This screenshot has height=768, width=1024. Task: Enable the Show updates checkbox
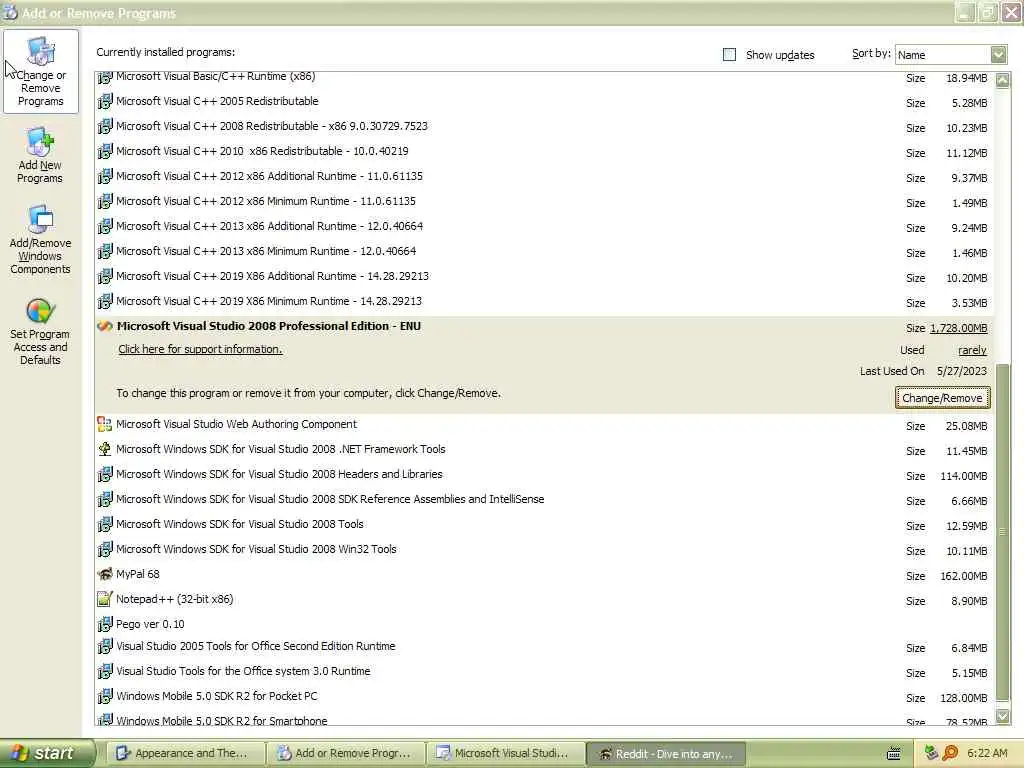click(729, 55)
